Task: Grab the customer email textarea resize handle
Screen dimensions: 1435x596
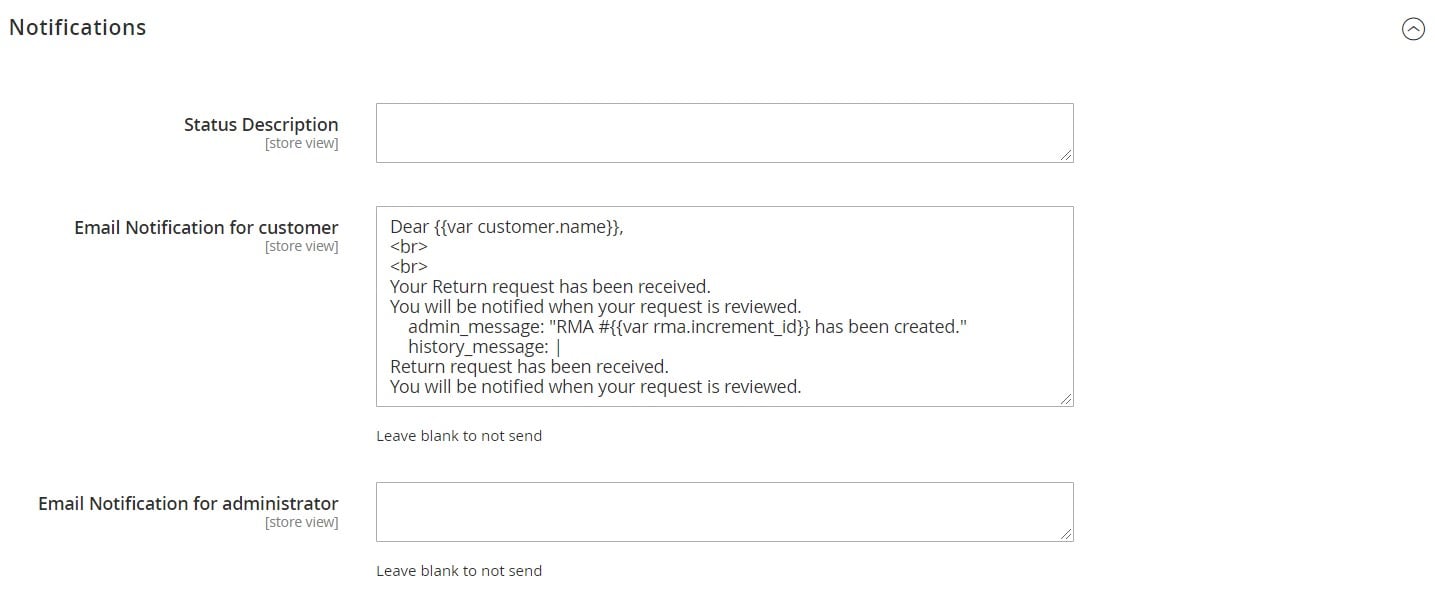Action: [x=1066, y=399]
